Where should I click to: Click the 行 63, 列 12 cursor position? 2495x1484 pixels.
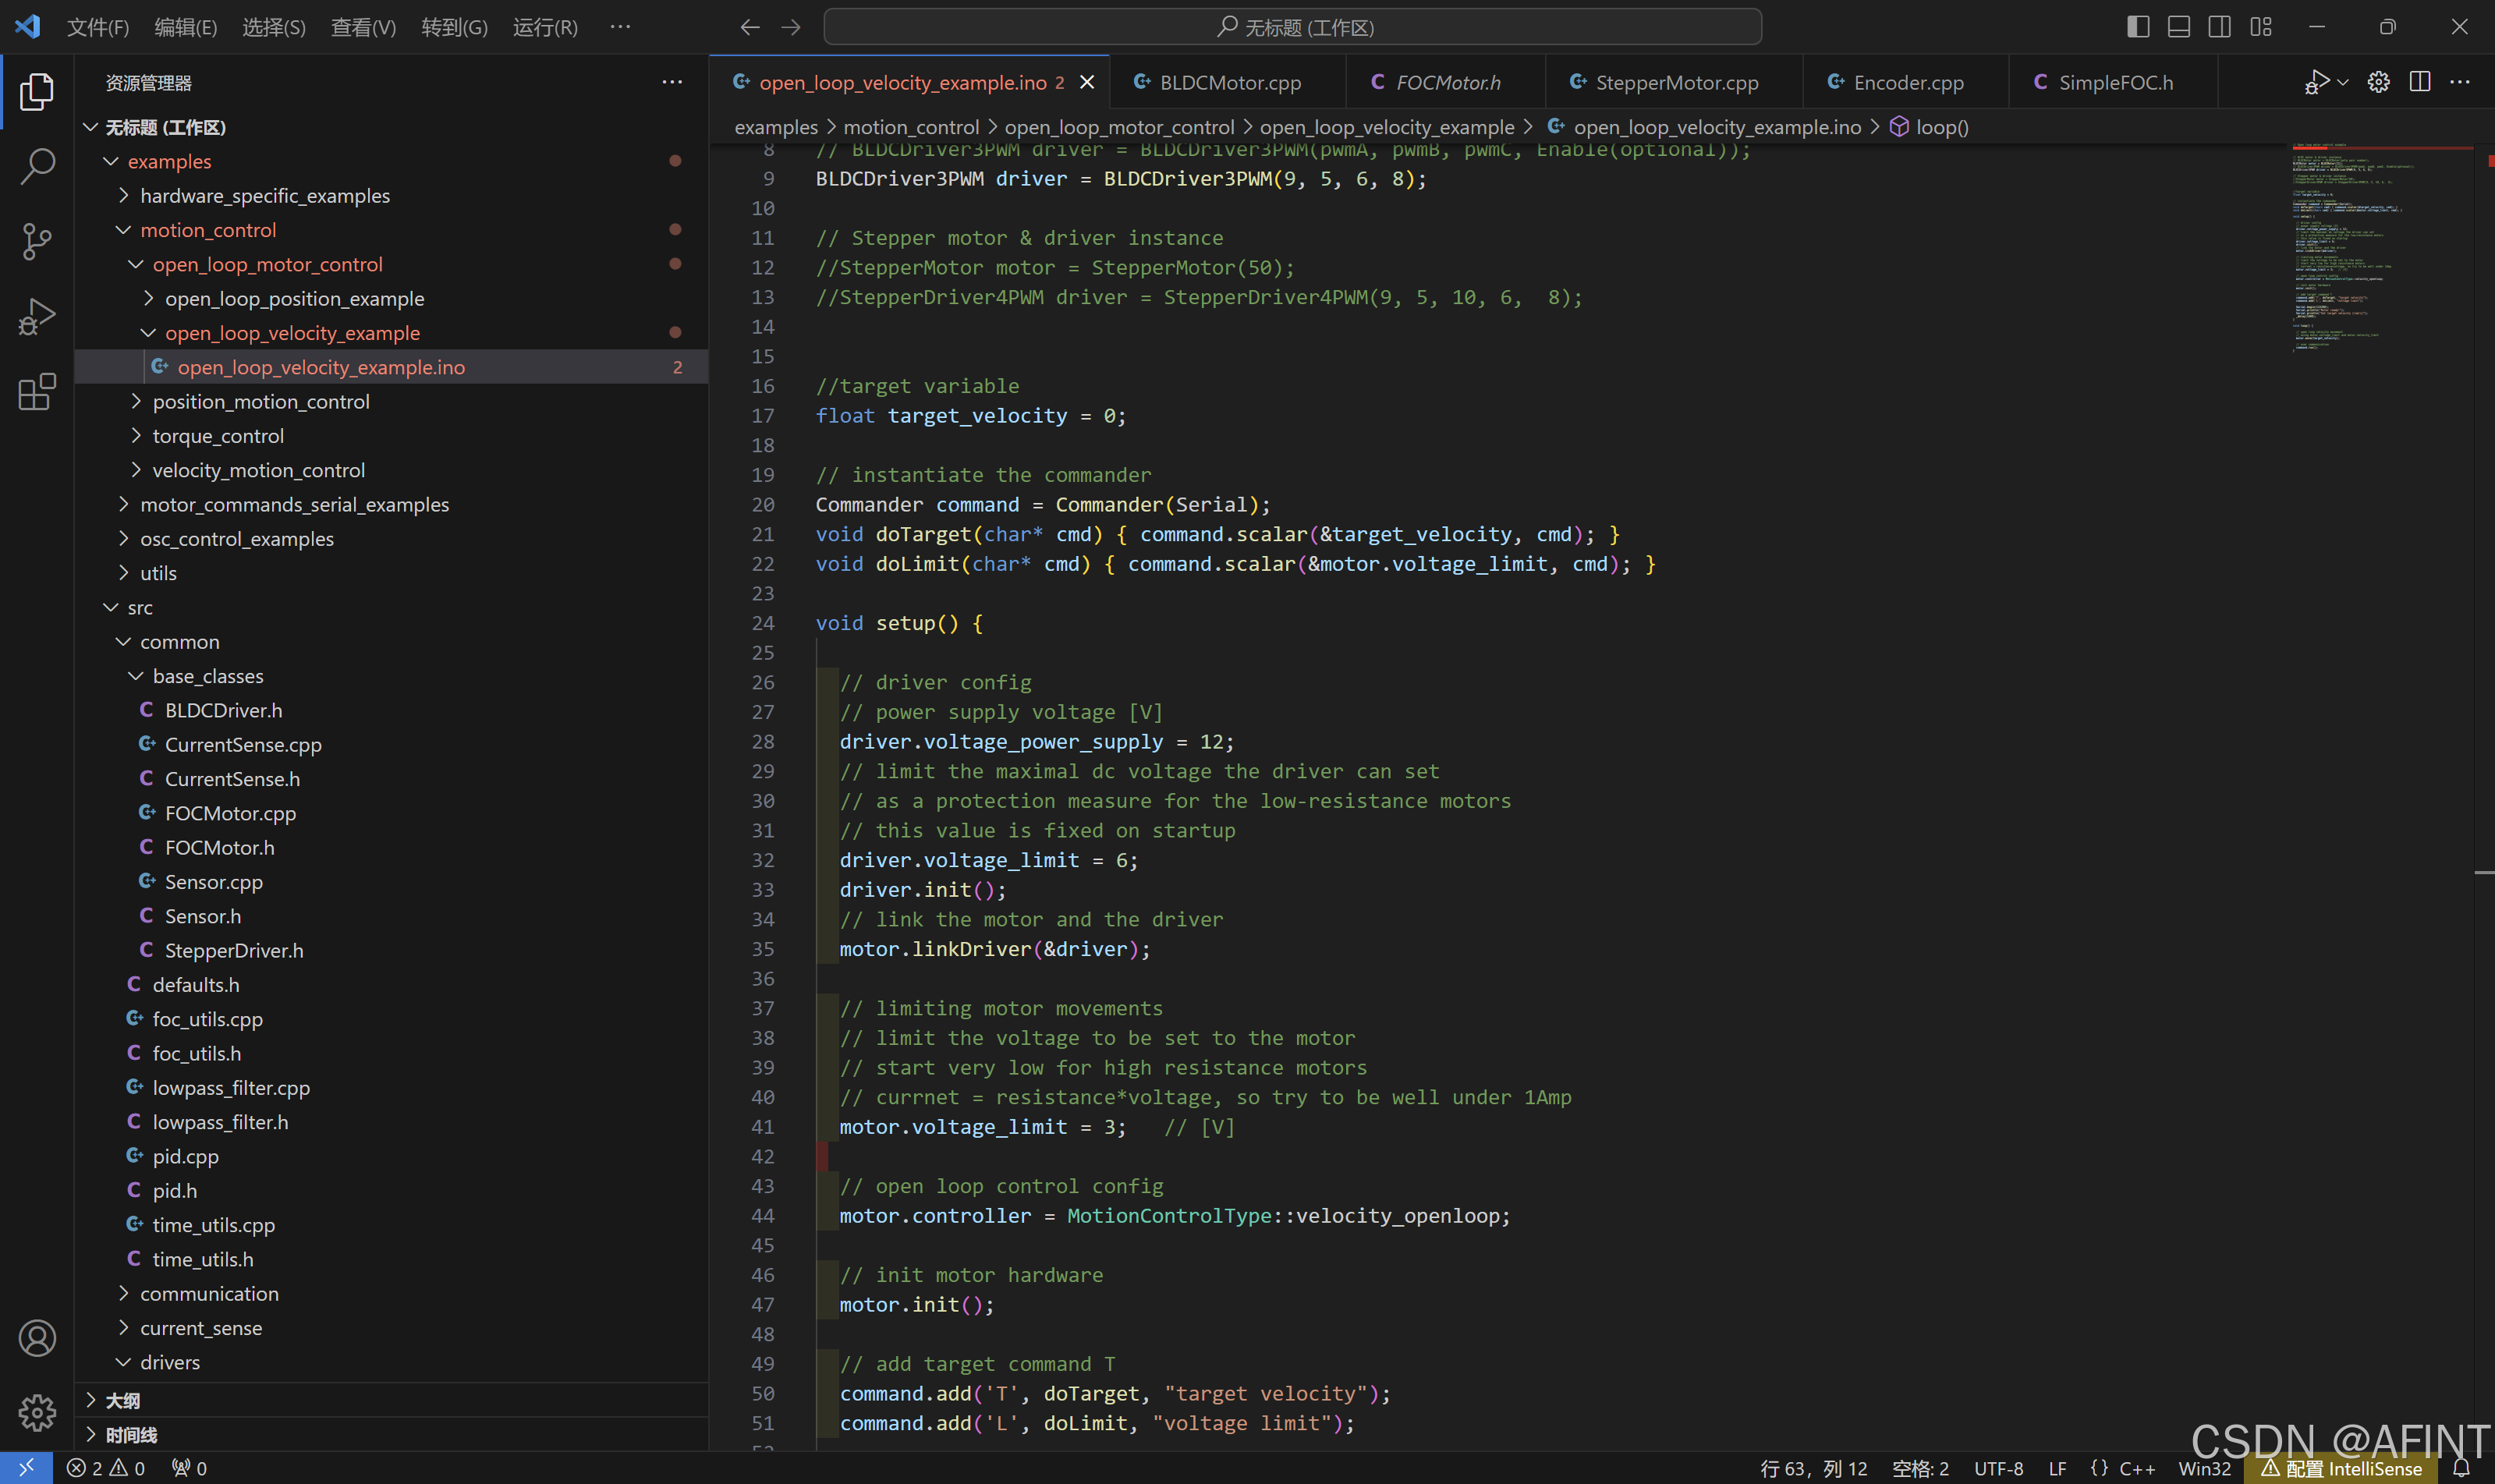click(x=1813, y=1468)
